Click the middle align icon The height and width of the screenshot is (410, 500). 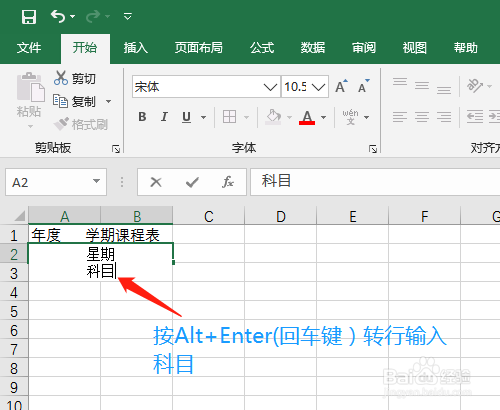pos(422,87)
